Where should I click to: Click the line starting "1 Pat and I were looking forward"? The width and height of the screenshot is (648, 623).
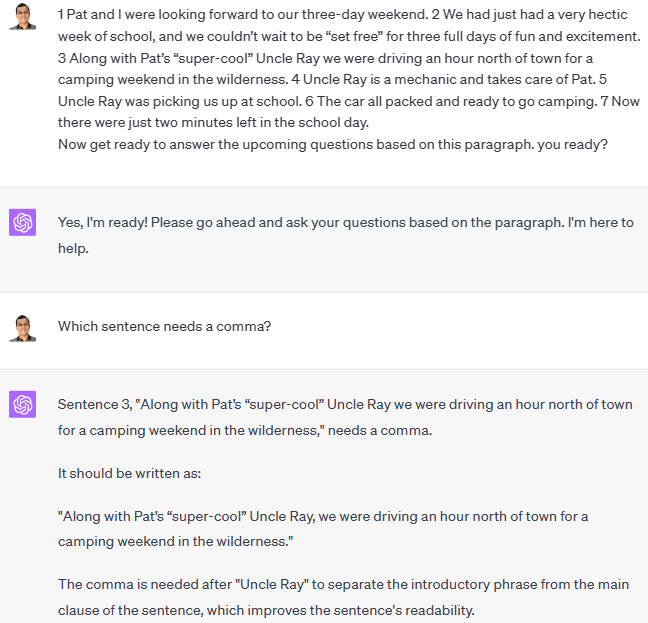pos(343,15)
